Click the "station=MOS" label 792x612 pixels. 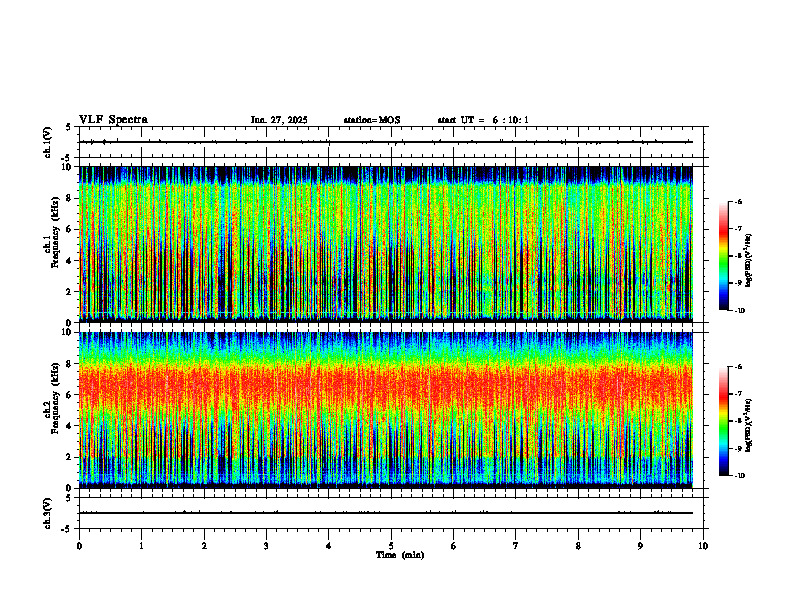coord(372,120)
